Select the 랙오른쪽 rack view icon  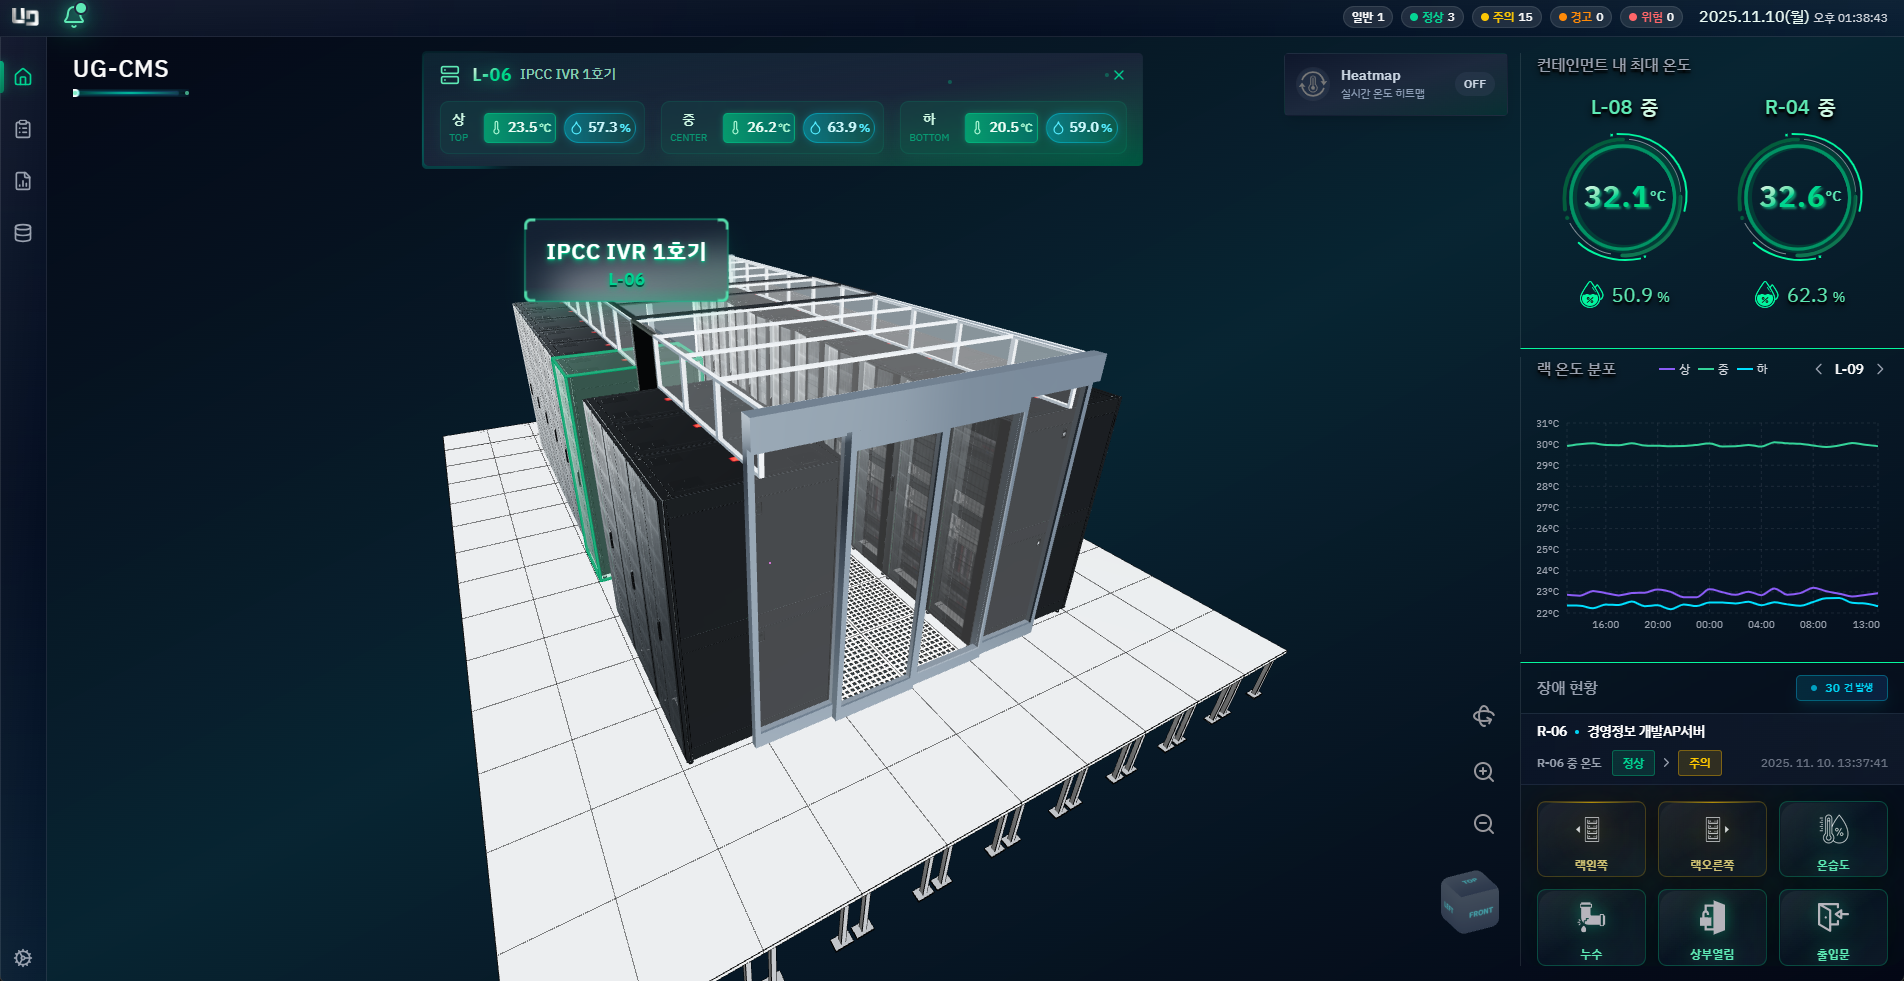click(1711, 838)
